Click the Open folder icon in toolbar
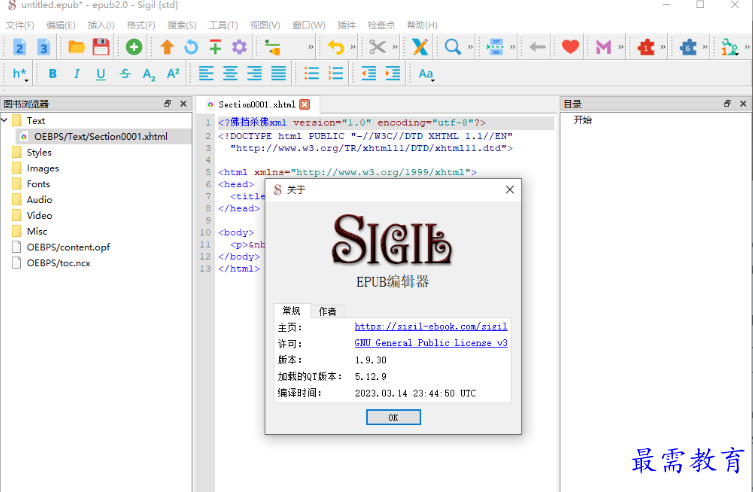 coord(76,46)
